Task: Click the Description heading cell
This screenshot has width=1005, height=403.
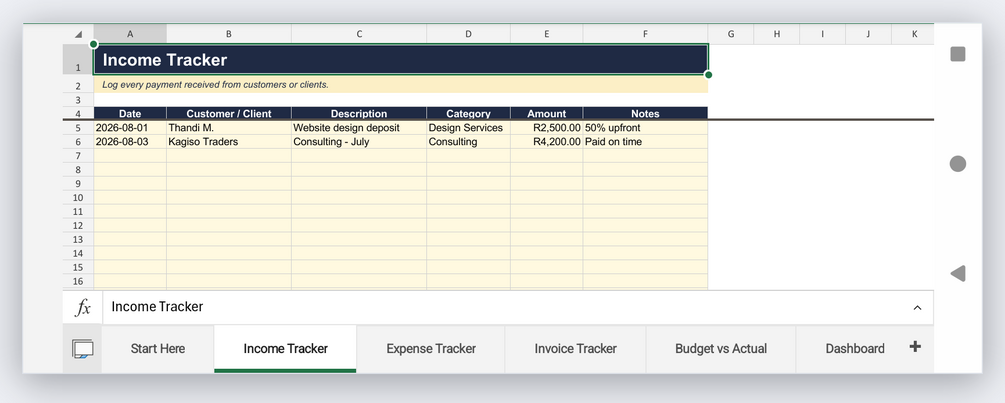Action: [x=359, y=113]
